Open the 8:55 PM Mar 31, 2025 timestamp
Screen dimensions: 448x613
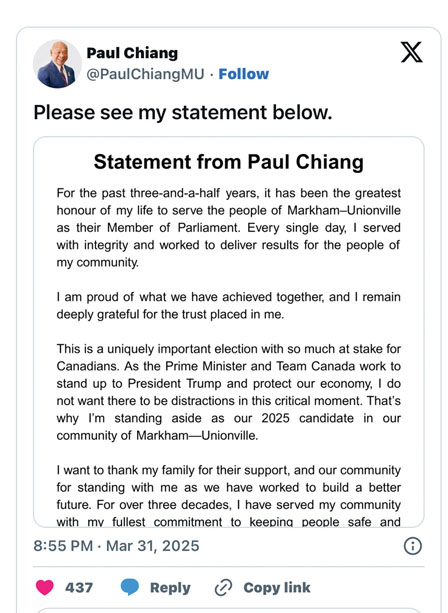click(x=116, y=546)
